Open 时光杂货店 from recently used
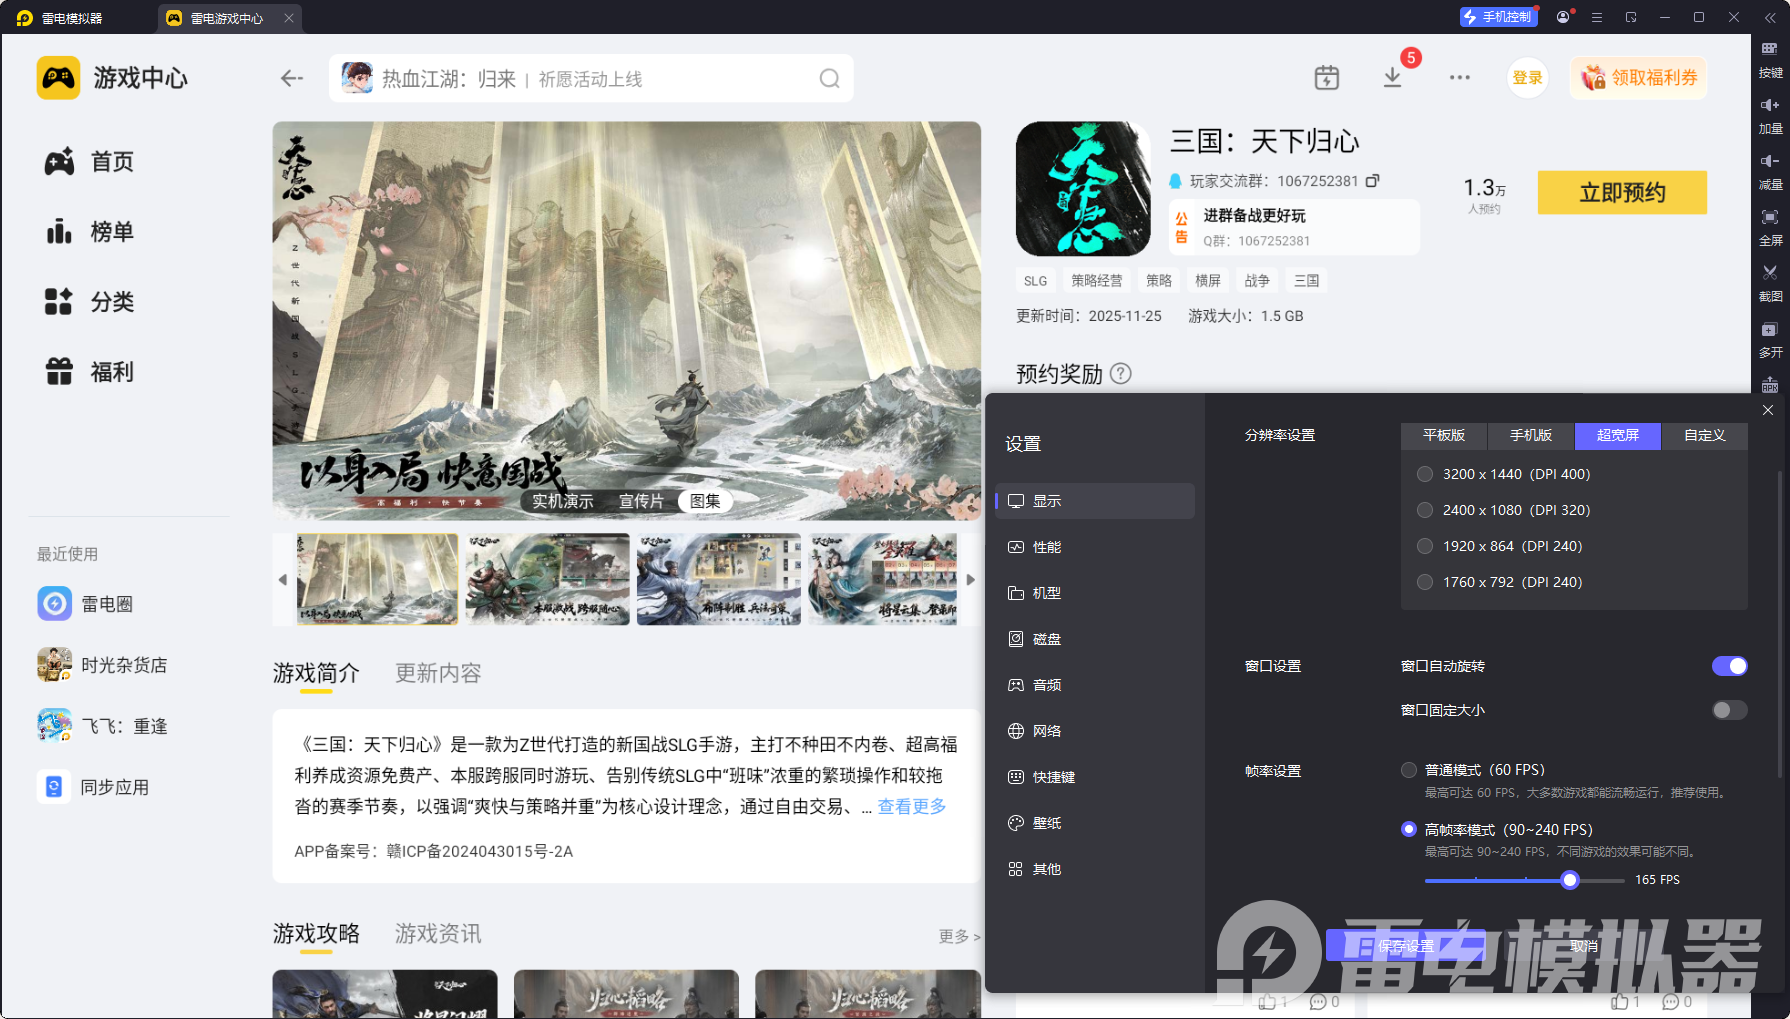Image resolution: width=1790 pixels, height=1019 pixels. click(102, 665)
